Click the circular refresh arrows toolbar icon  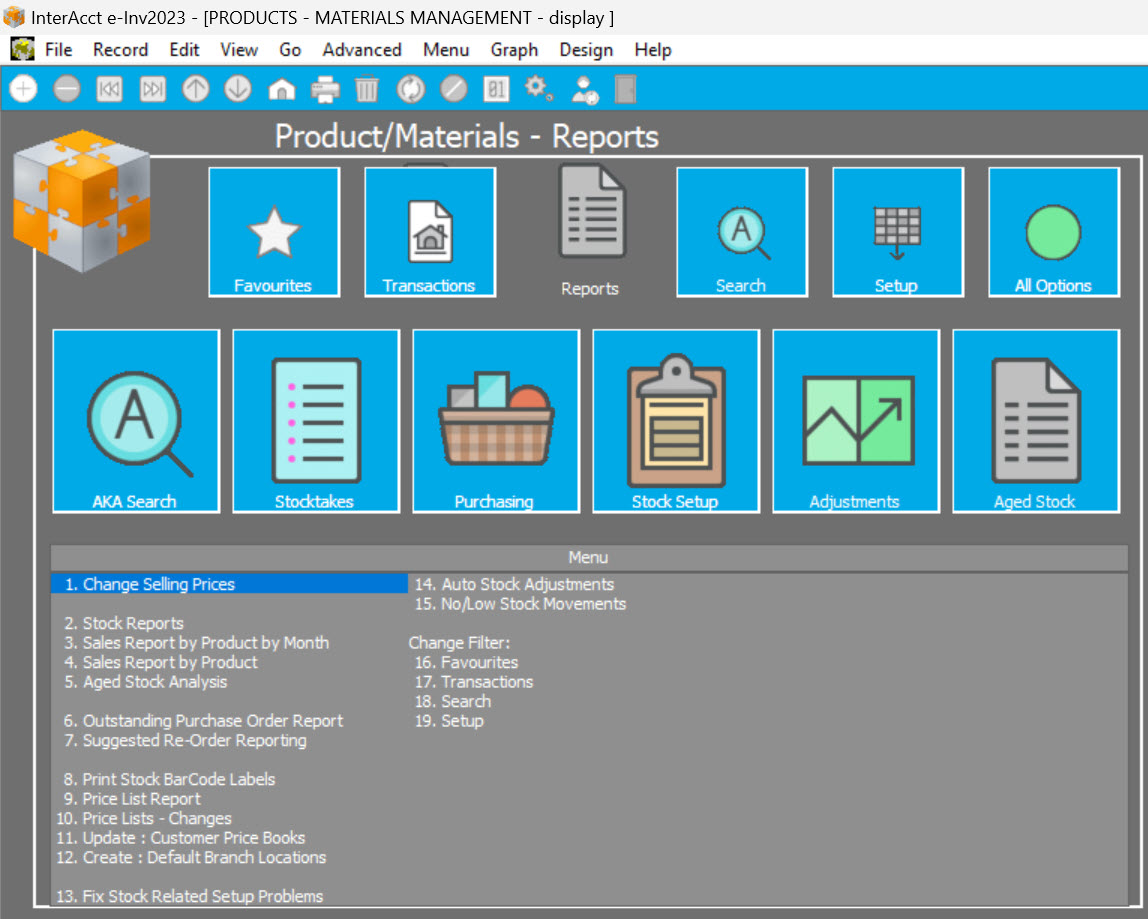(x=411, y=89)
